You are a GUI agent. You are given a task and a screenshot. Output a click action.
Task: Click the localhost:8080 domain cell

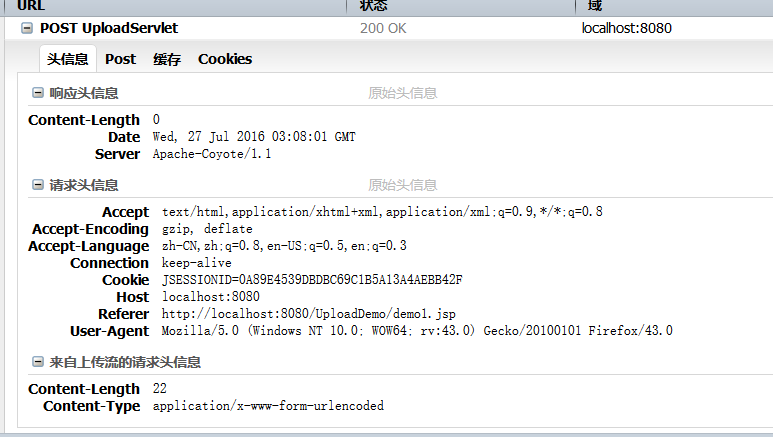(x=627, y=28)
